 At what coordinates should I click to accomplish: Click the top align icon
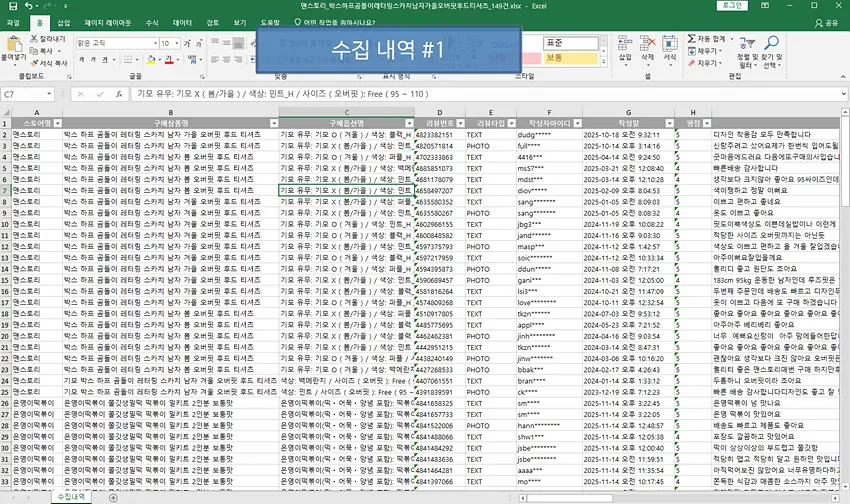[215, 43]
